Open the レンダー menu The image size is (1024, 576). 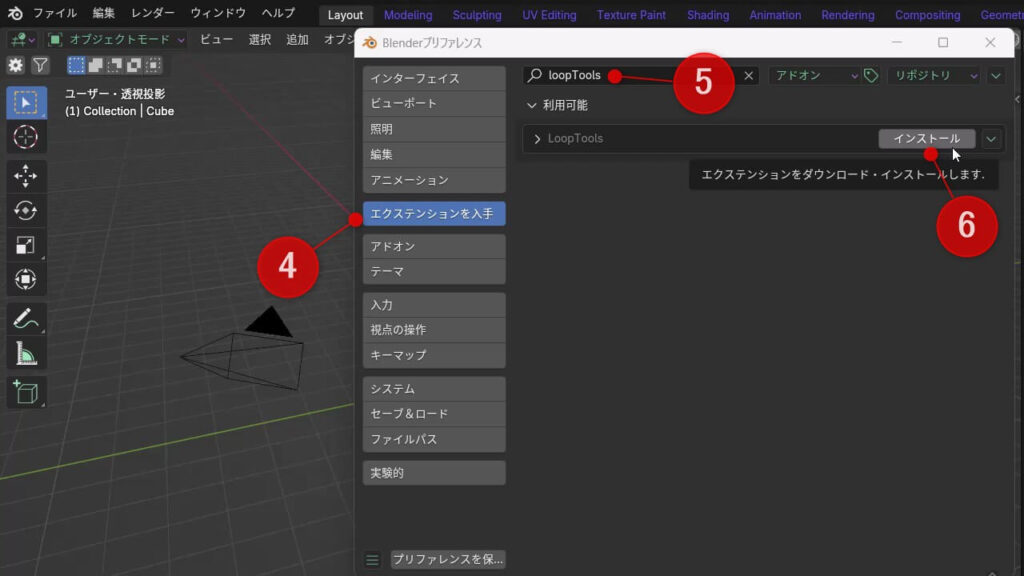pos(152,13)
